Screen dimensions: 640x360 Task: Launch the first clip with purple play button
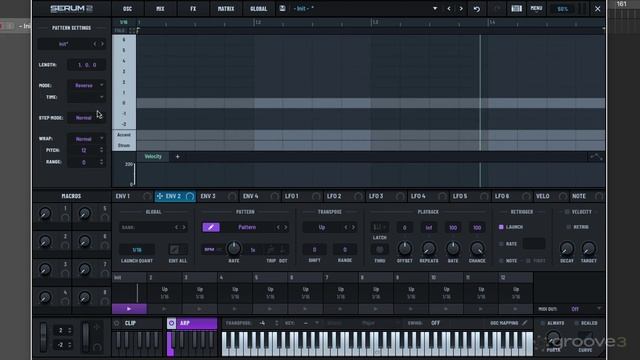129,309
